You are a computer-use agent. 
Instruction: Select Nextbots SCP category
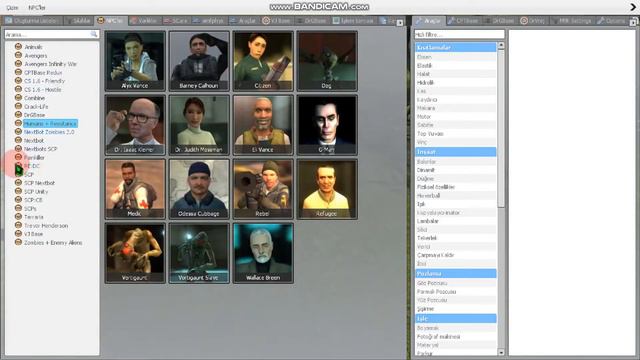[40, 149]
